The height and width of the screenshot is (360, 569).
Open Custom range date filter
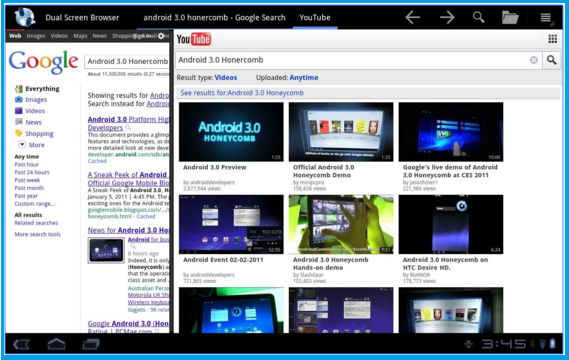pos(35,204)
